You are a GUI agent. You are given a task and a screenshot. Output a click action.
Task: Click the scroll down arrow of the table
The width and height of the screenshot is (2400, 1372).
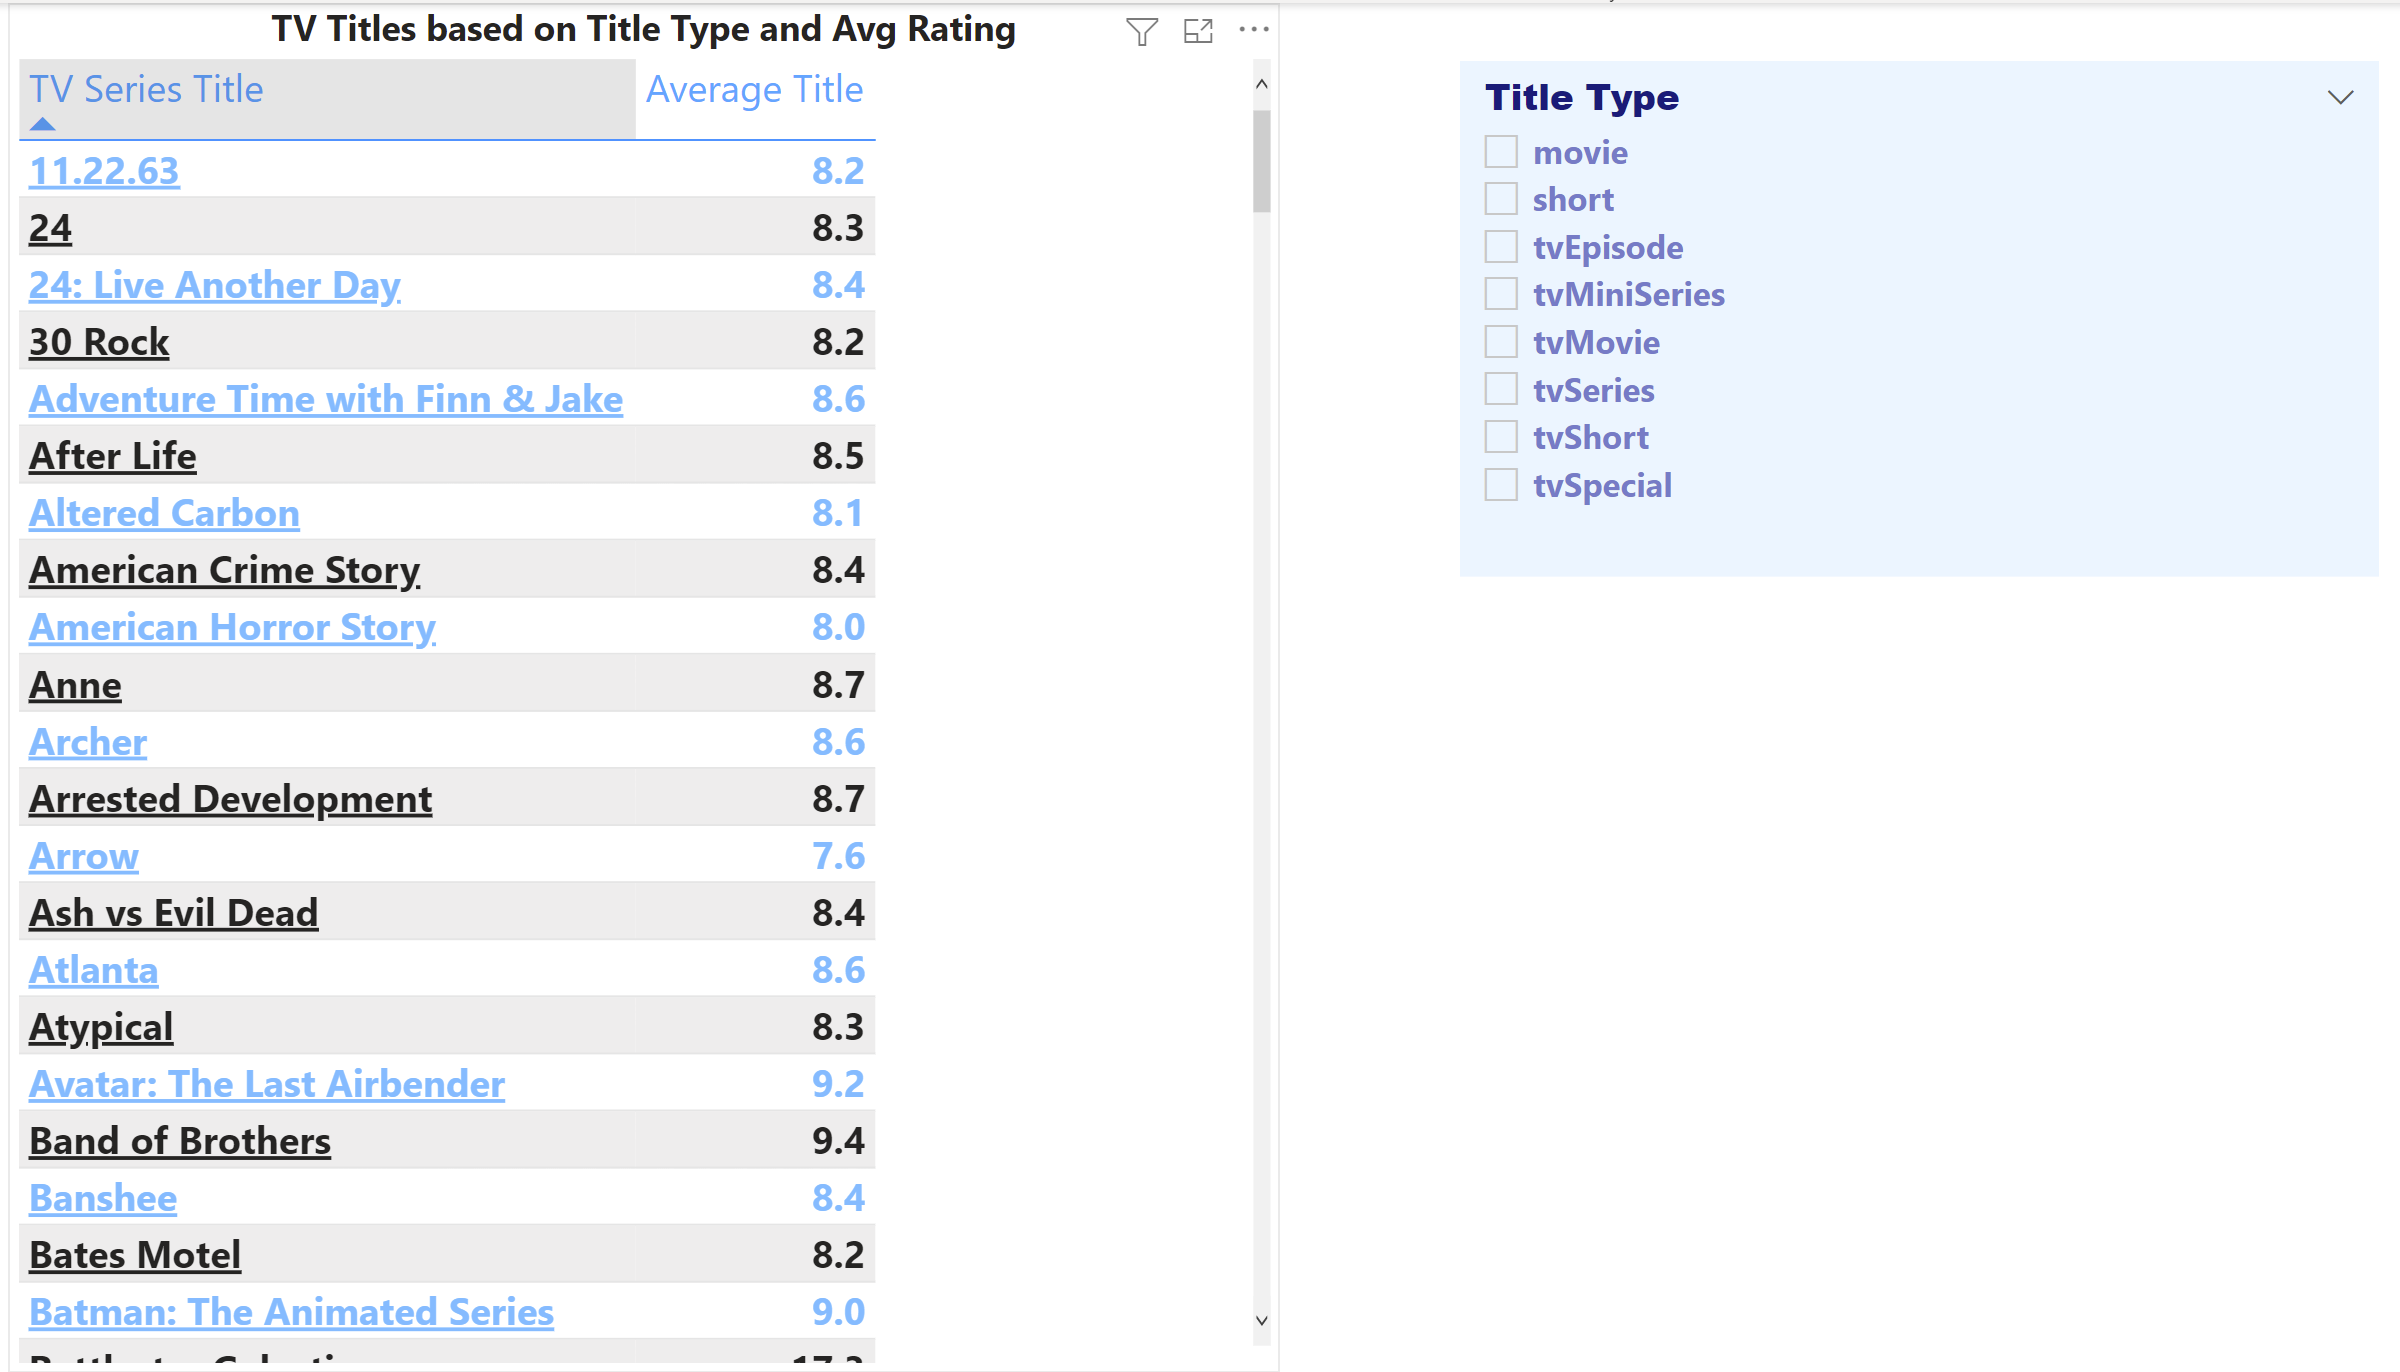click(x=1262, y=1320)
